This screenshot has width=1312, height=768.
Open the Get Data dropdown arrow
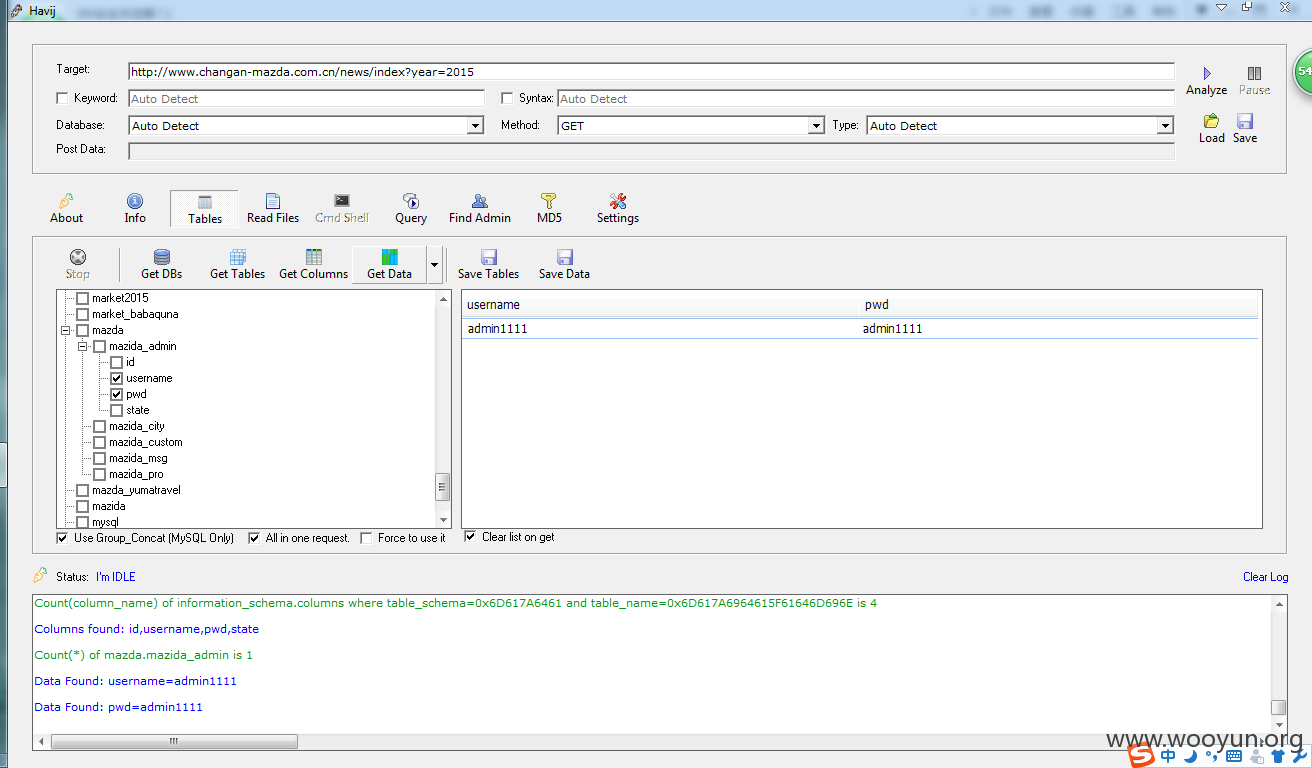tap(434, 266)
